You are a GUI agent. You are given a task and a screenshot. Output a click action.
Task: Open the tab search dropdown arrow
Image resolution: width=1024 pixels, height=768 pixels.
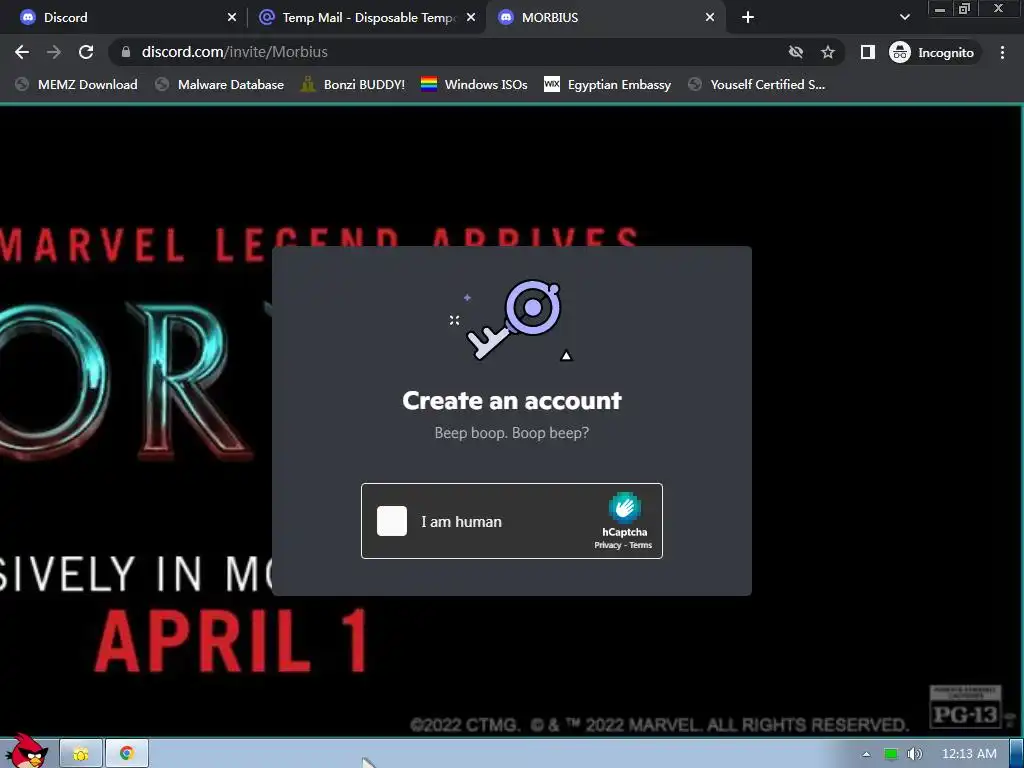(904, 18)
